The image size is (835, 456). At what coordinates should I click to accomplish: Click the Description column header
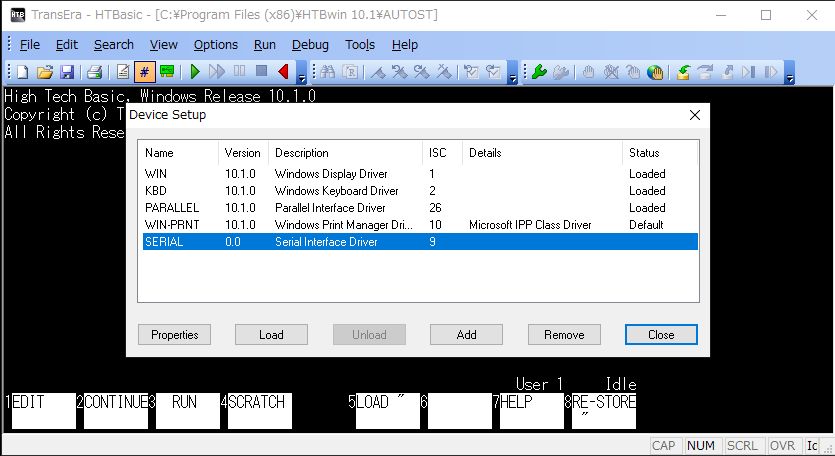pos(346,153)
